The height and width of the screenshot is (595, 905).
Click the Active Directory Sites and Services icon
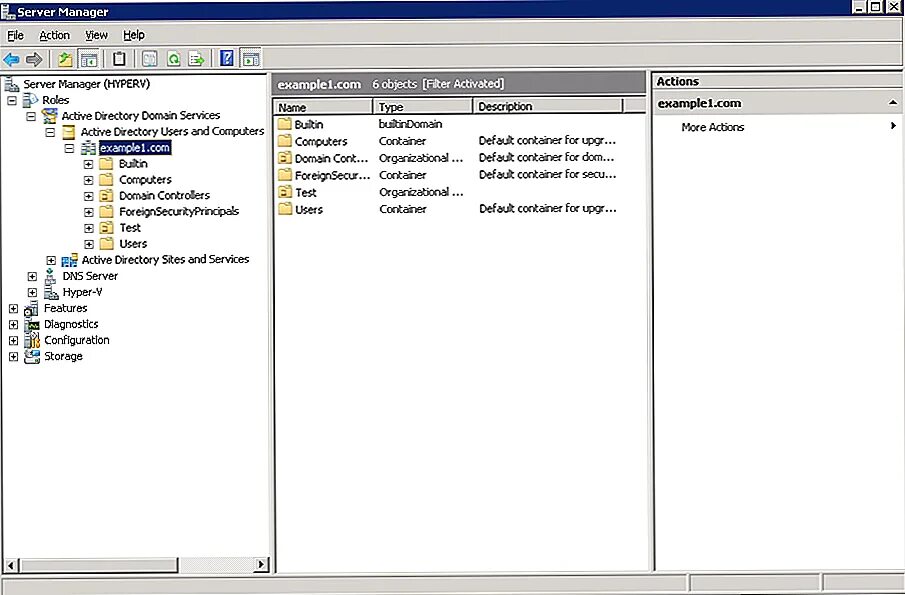point(69,260)
